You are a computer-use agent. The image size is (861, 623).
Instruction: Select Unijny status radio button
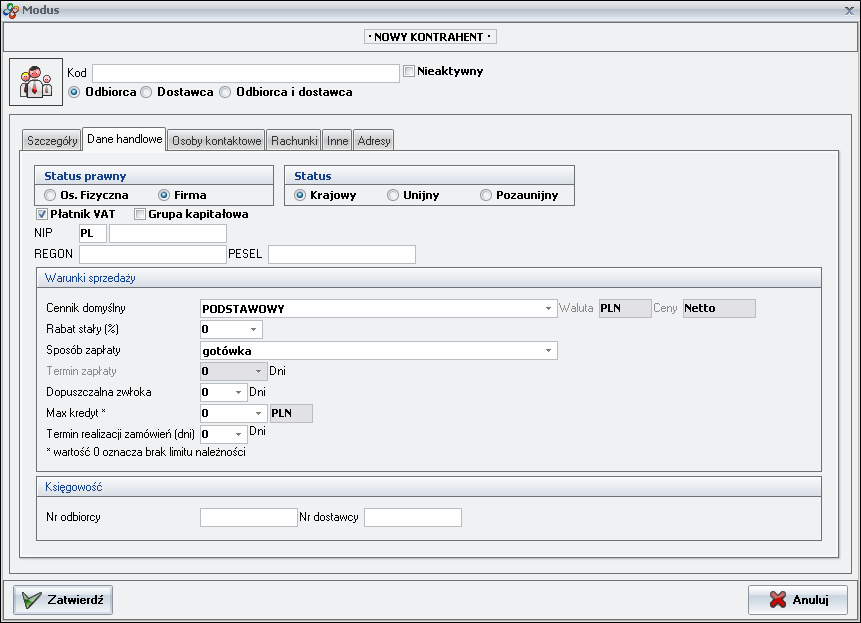pyautogui.click(x=393, y=195)
